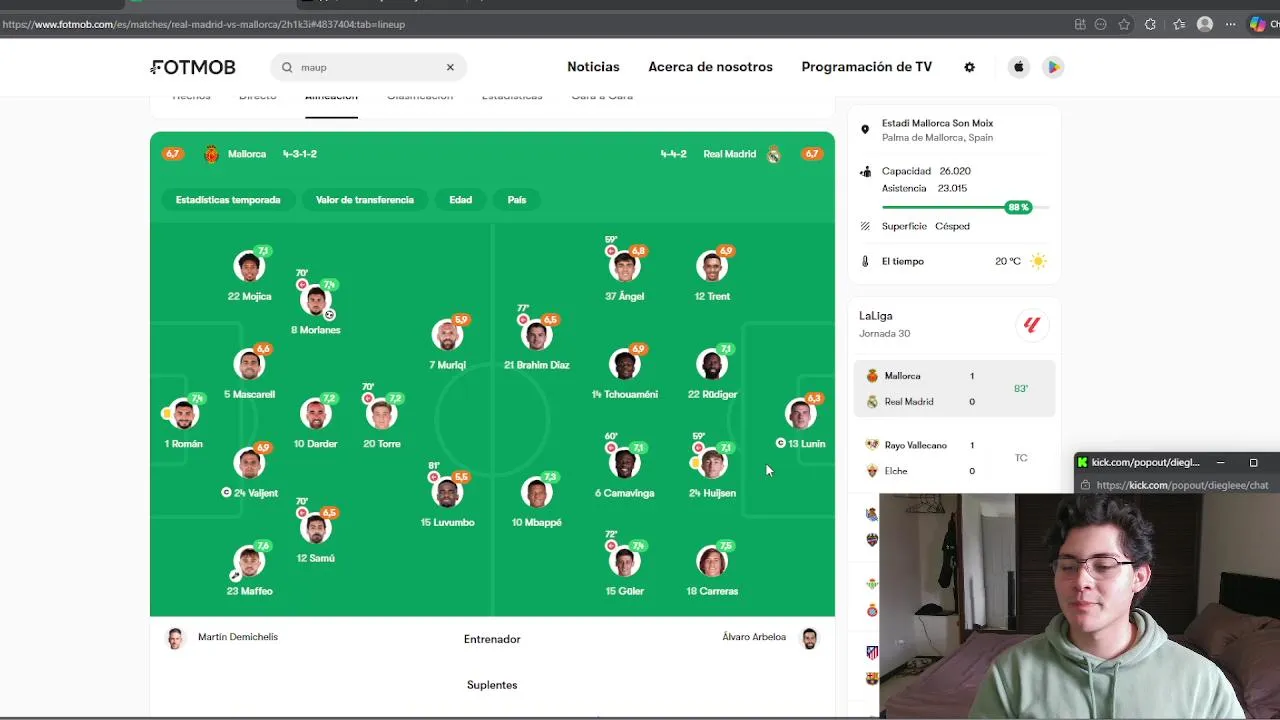1280x720 pixels.
Task: Open player 15 Luvumbo
Action: point(447,500)
